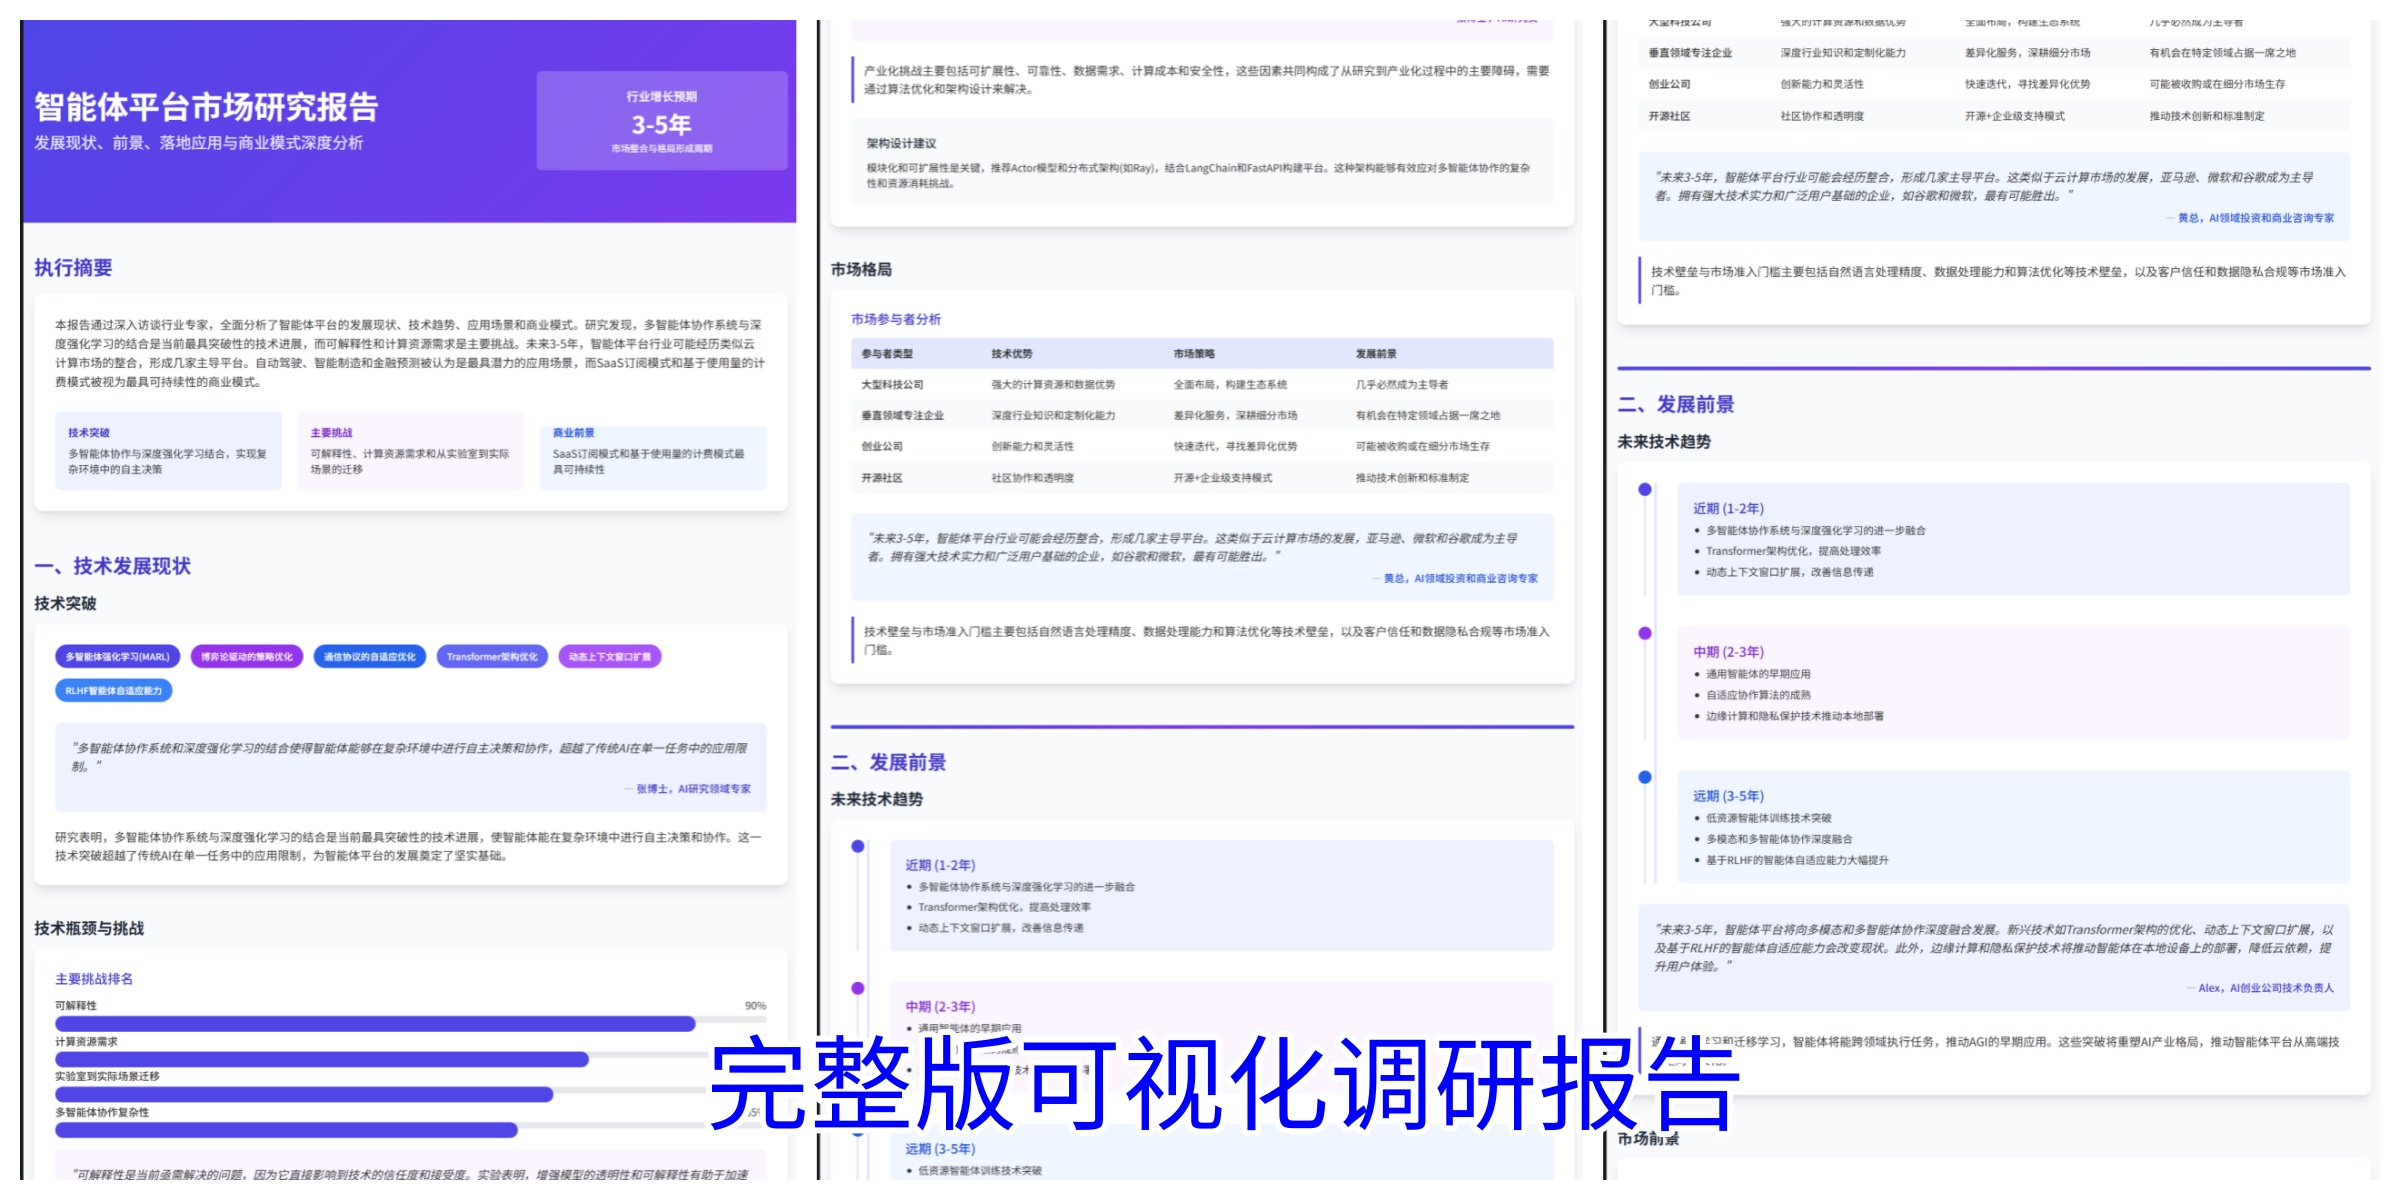
Task: Open the 主要挑战 summary card
Action: click(410, 451)
